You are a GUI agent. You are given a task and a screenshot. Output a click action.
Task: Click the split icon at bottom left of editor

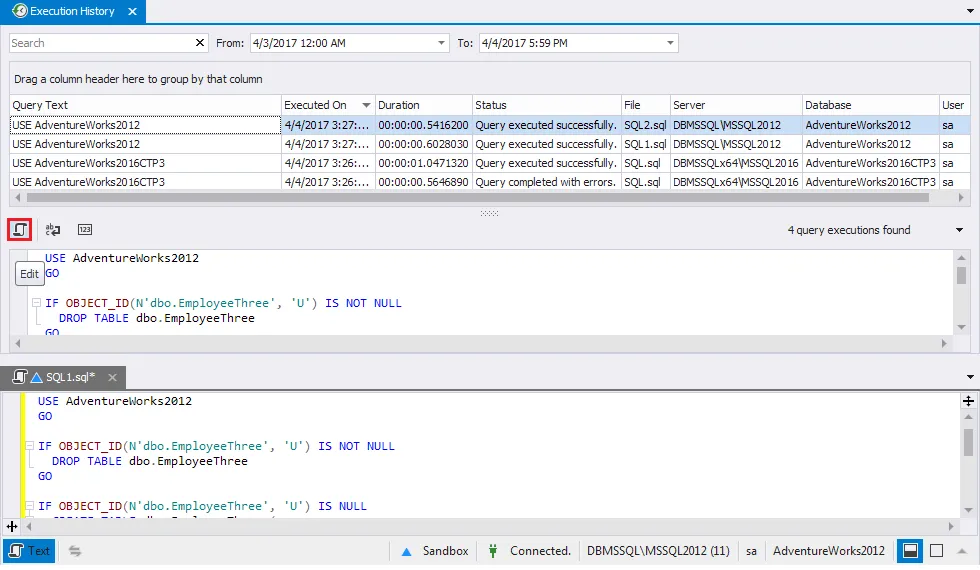(x=12, y=526)
